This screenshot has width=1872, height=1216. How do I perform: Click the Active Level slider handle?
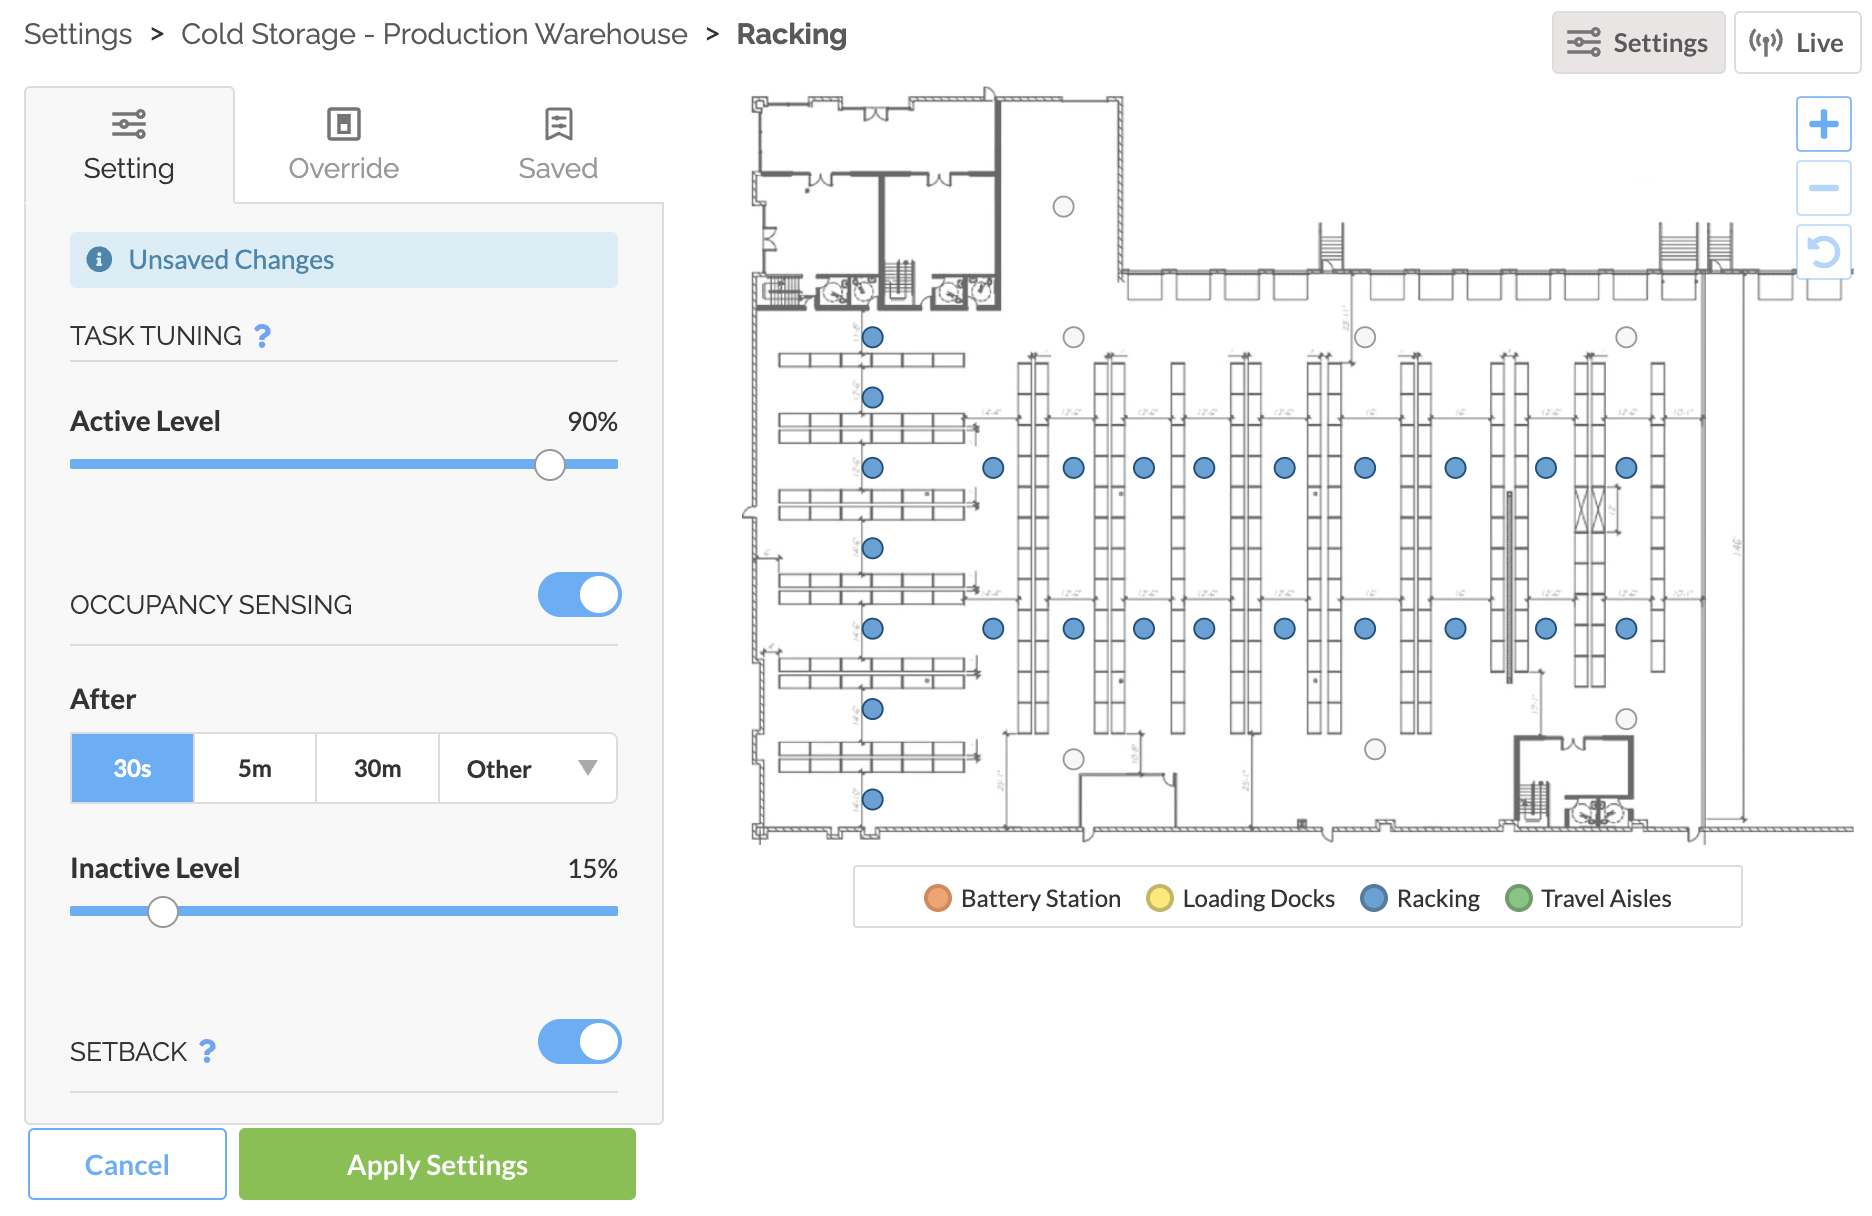[549, 465]
